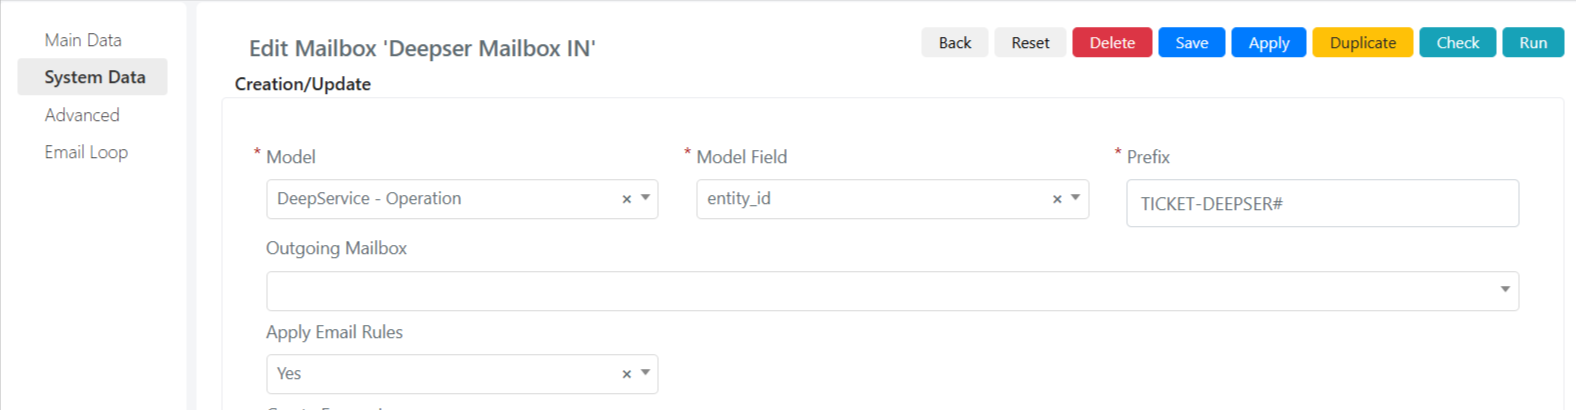Duplicate the mailbox using the yellow button

point(1363,43)
